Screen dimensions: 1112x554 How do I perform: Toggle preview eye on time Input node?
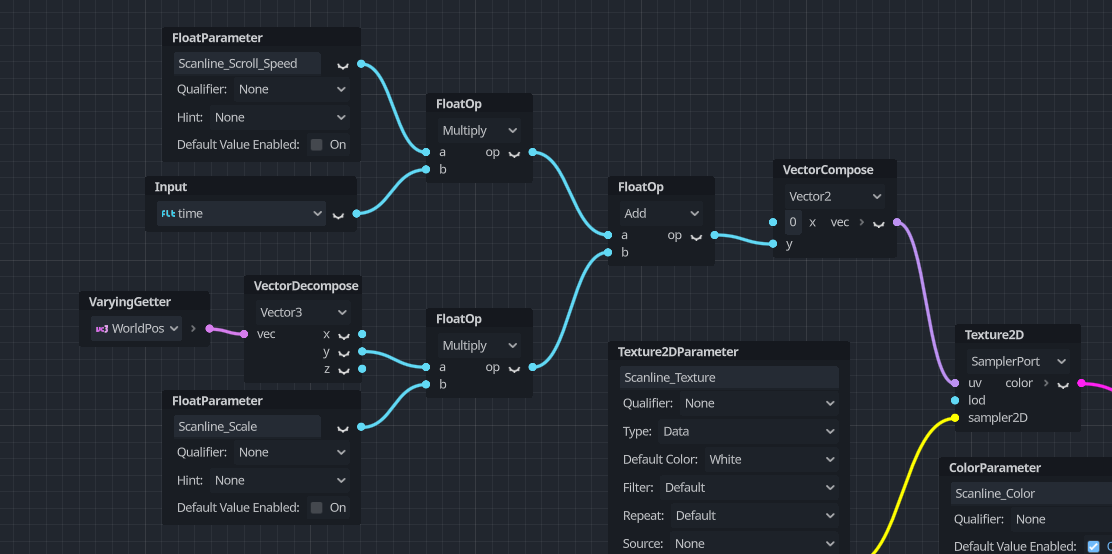pyautogui.click(x=338, y=214)
